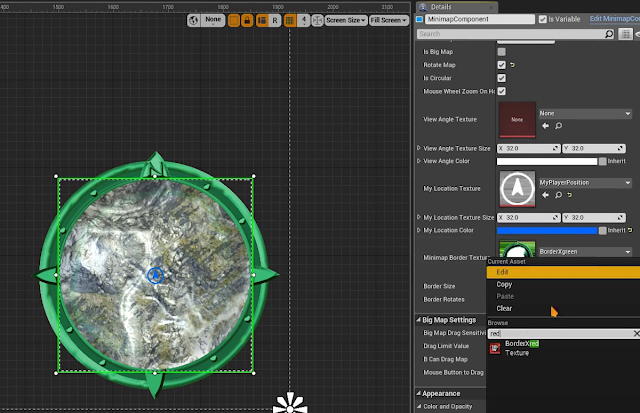This screenshot has height=413, width=640.
Task: Collapse the Appearance section
Action: point(418,393)
